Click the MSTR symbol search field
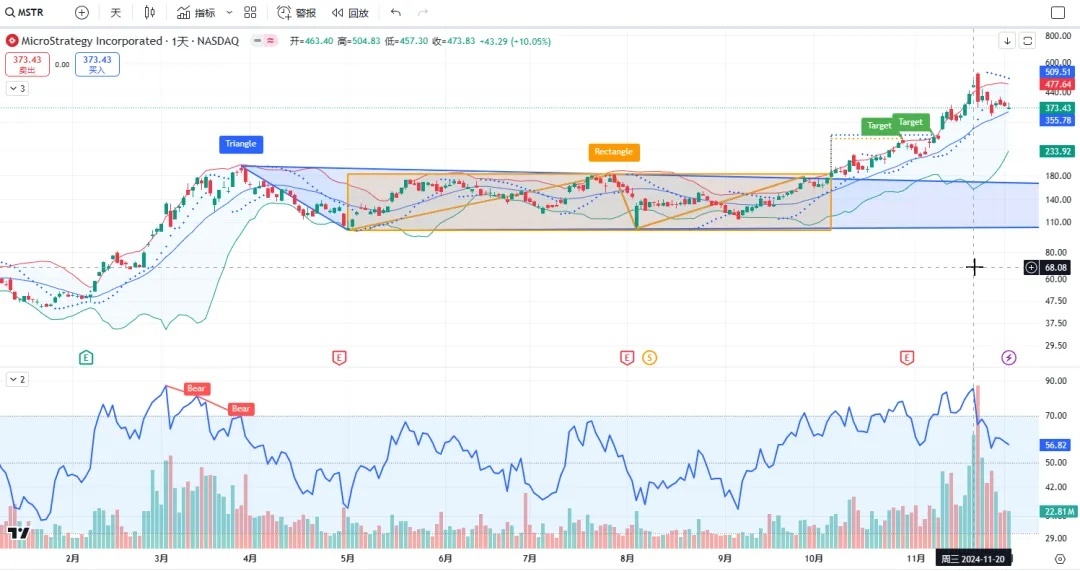 pos(30,13)
